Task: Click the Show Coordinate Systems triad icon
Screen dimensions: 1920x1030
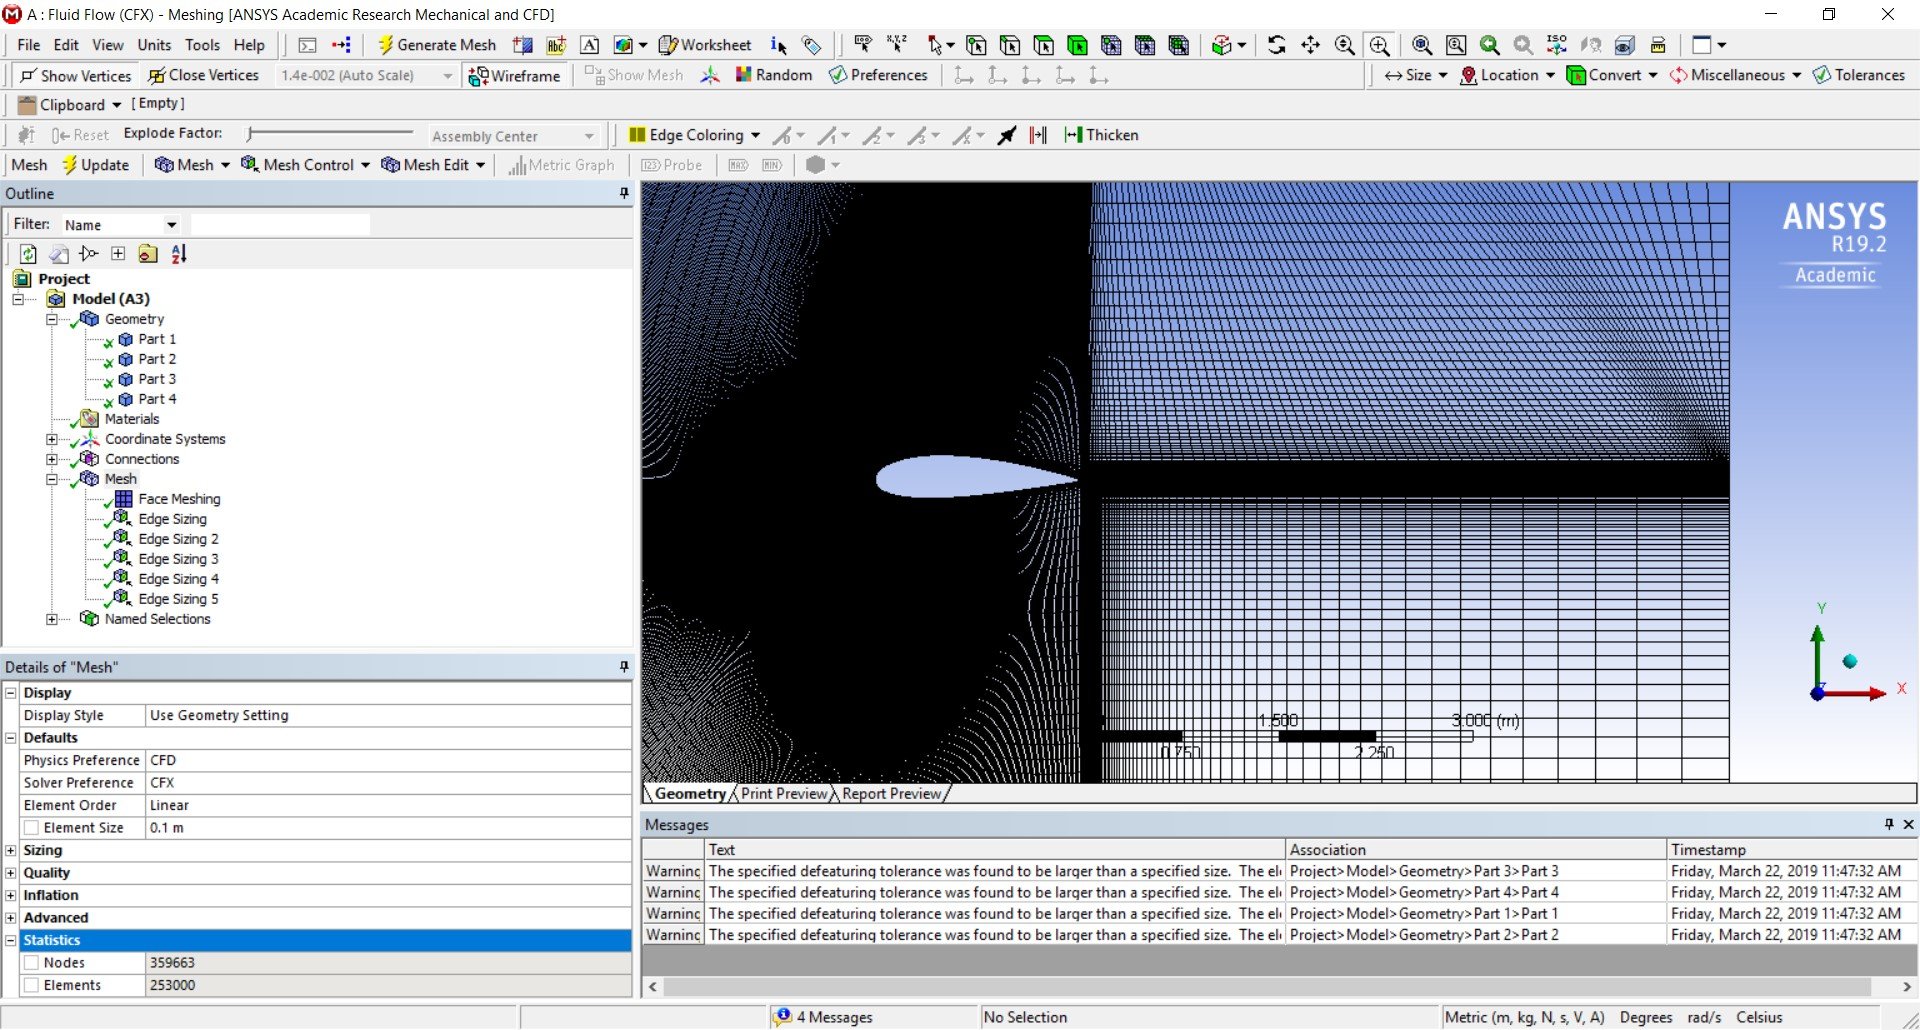Action: [x=710, y=75]
